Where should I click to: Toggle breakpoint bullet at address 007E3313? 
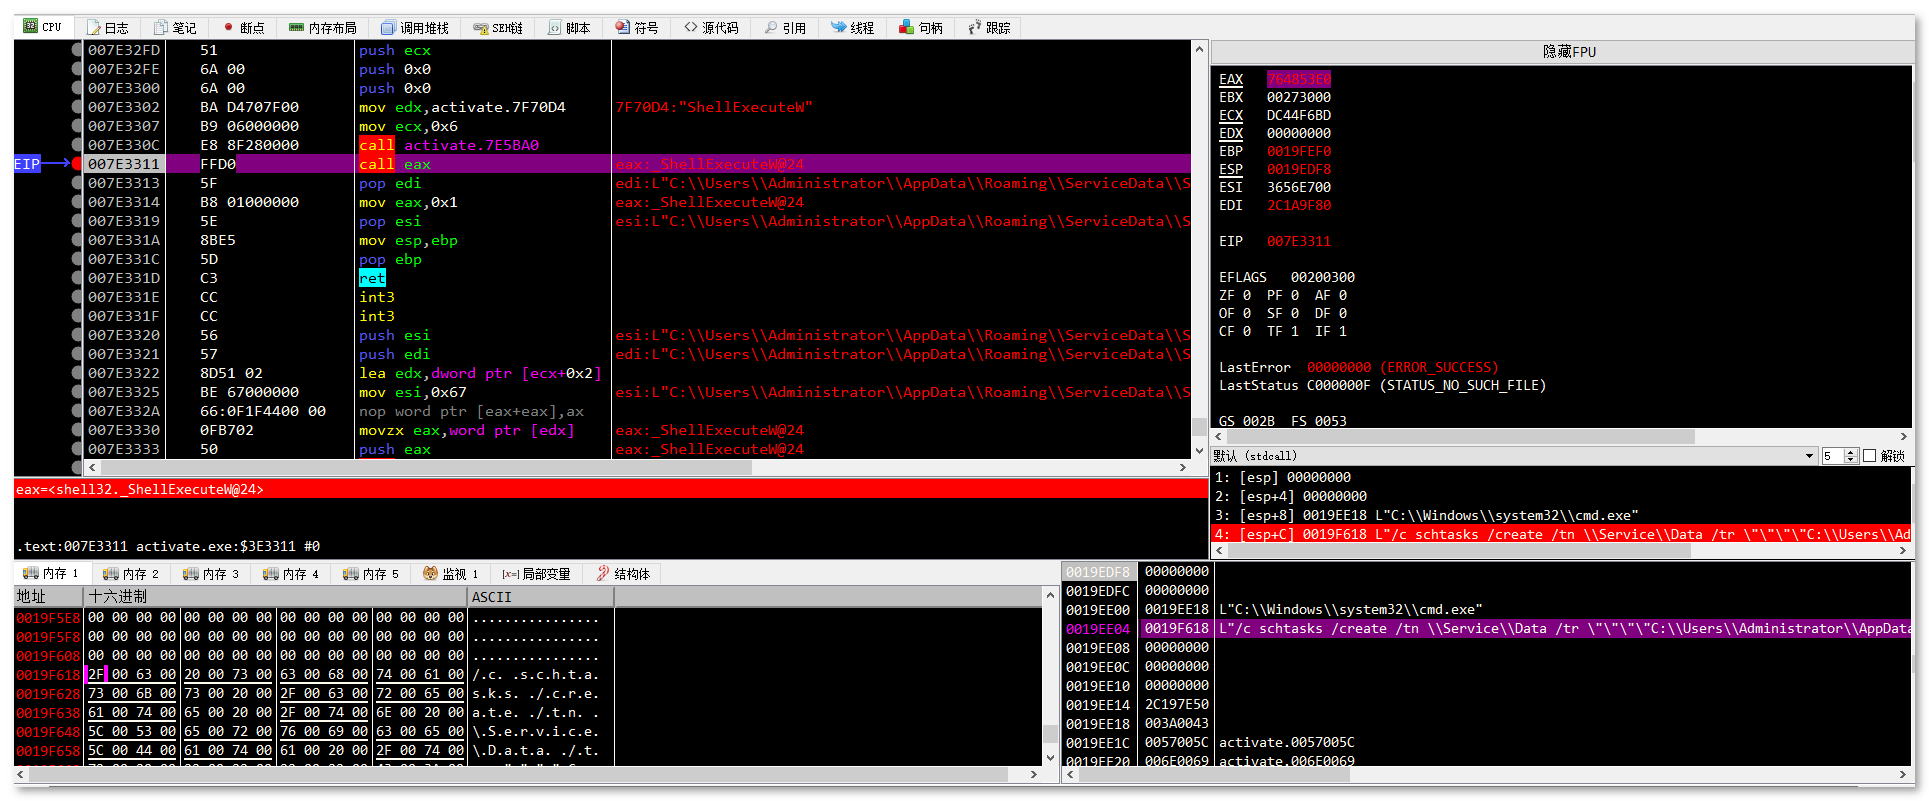pyautogui.click(x=77, y=183)
